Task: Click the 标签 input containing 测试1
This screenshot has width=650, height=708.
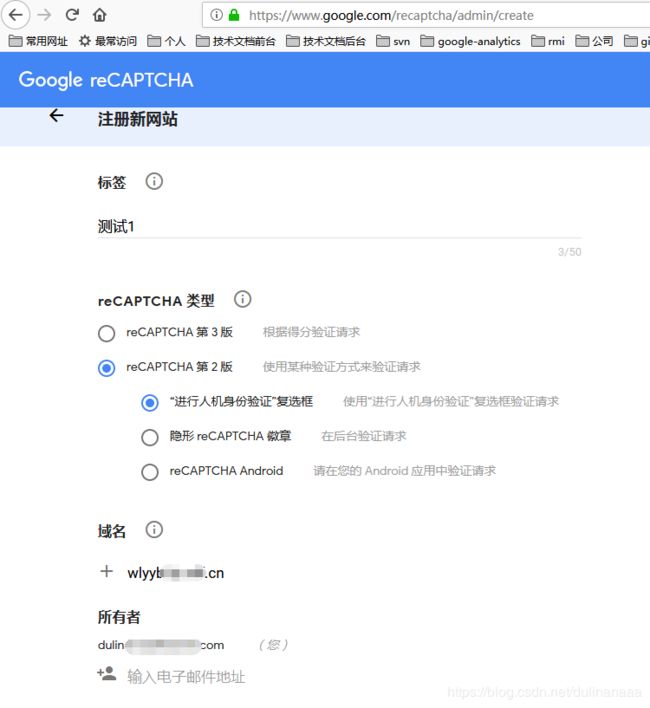Action: click(339, 226)
